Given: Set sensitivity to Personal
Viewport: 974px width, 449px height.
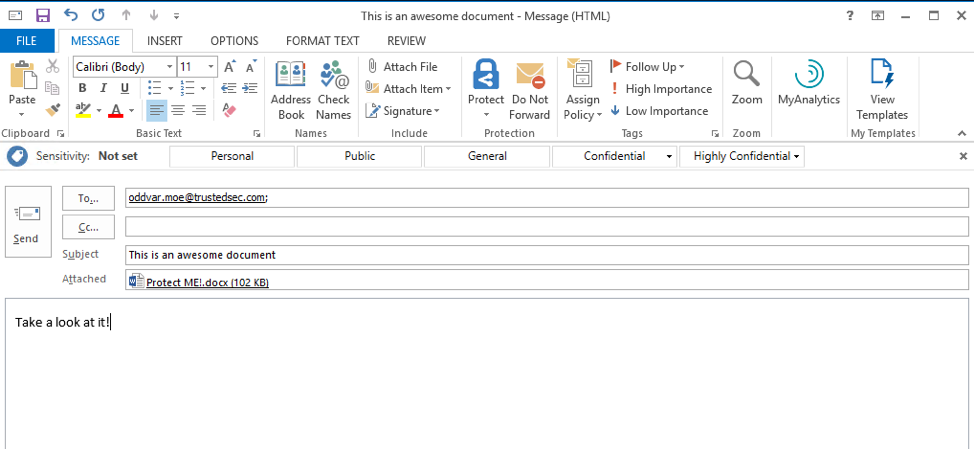Looking at the screenshot, I should point(232,156).
